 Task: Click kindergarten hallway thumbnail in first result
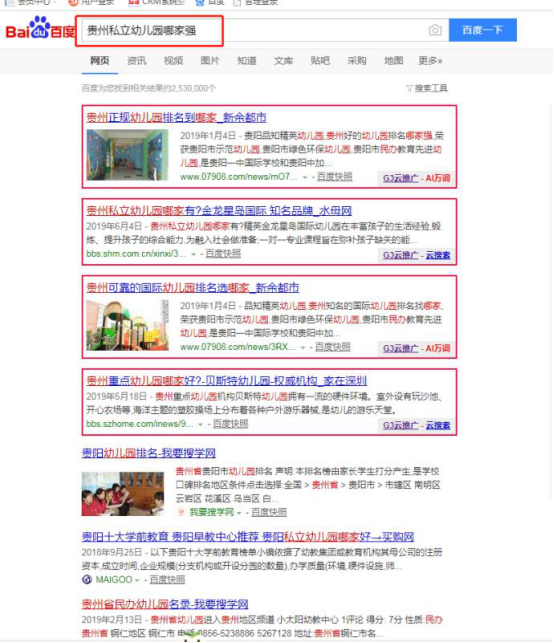point(128,155)
